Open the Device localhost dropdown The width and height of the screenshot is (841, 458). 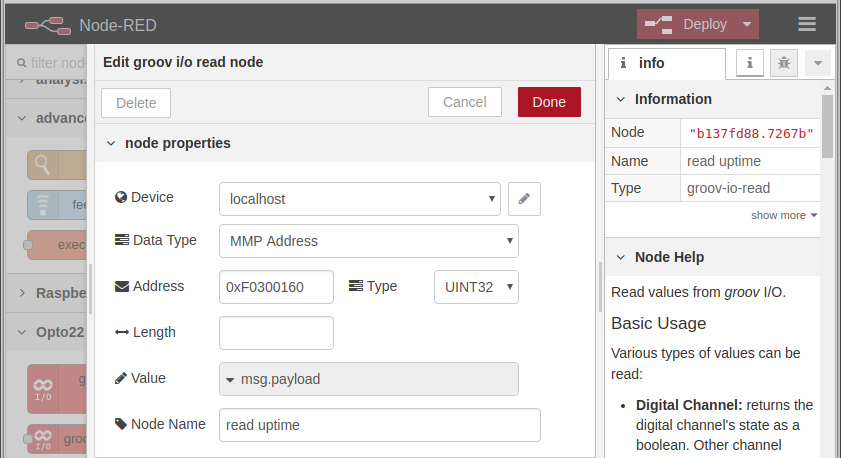(x=360, y=199)
